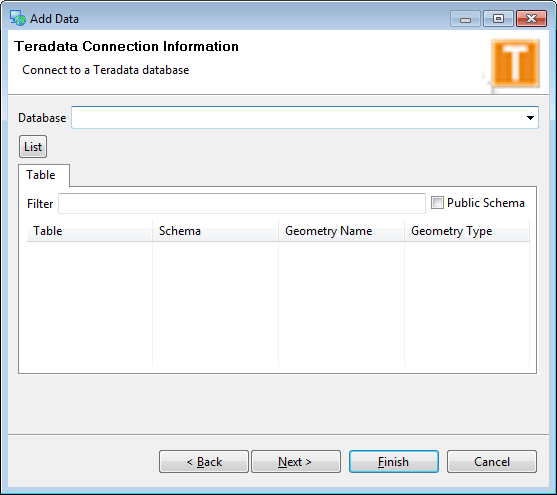
Task: Click inside the Database combo box field
Action: [304, 118]
